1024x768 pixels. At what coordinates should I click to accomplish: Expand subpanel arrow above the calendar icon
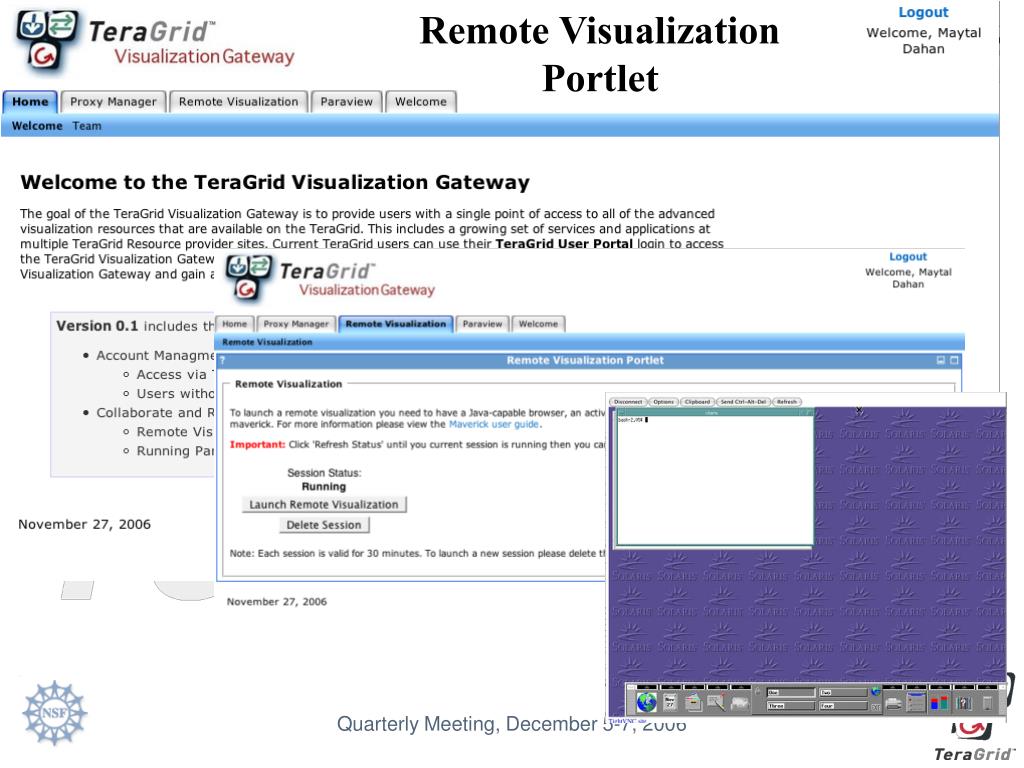[x=670, y=687]
